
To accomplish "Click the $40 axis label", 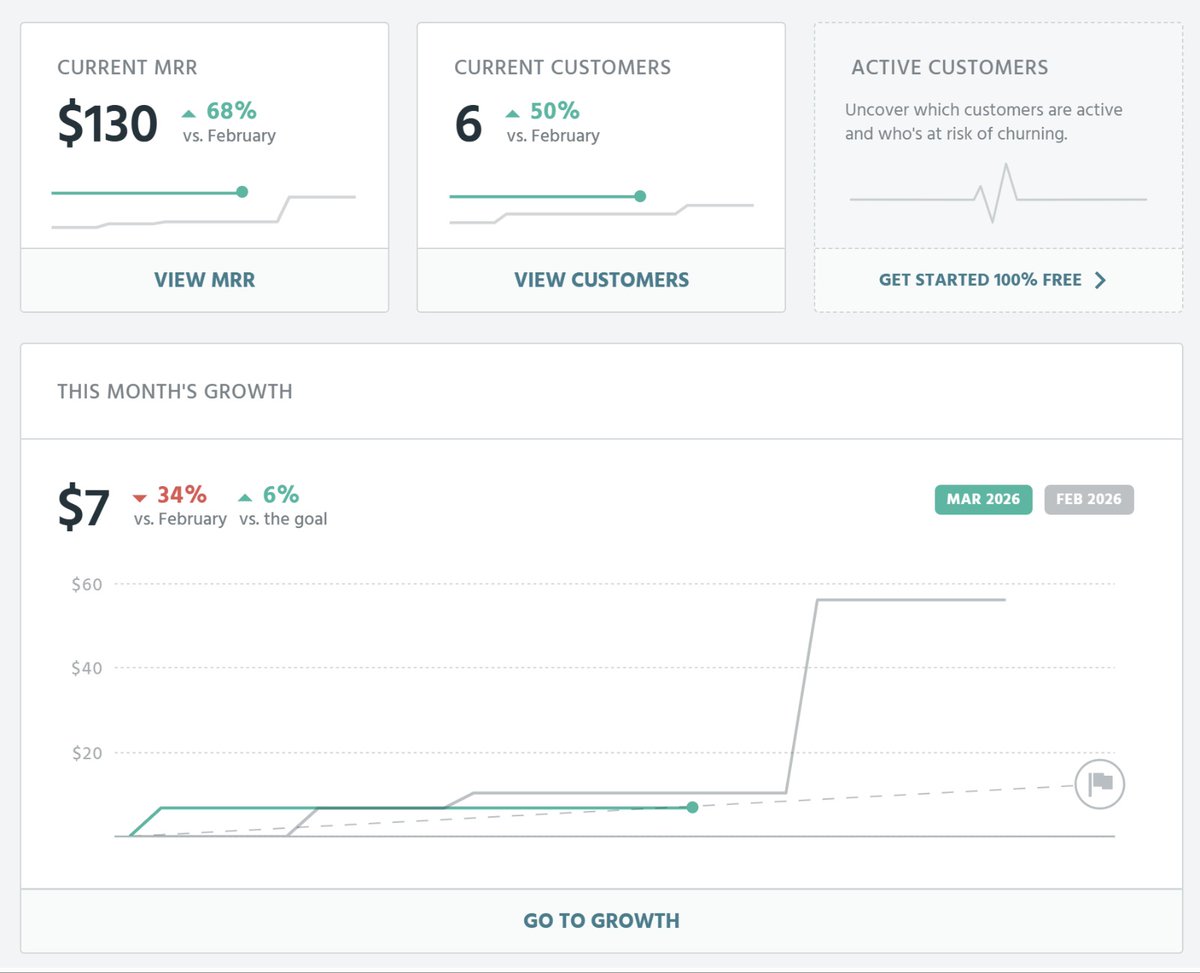I will click(87, 668).
